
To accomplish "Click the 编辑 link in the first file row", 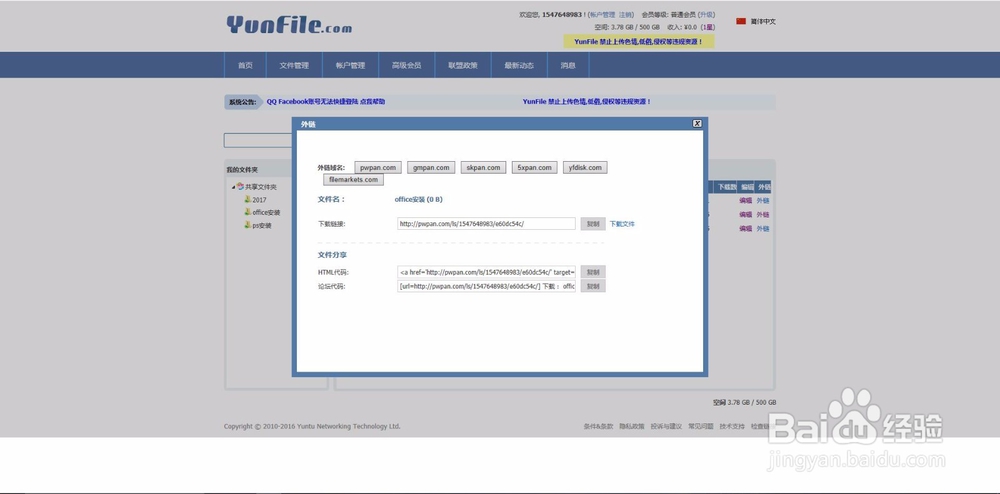I will click(746, 200).
